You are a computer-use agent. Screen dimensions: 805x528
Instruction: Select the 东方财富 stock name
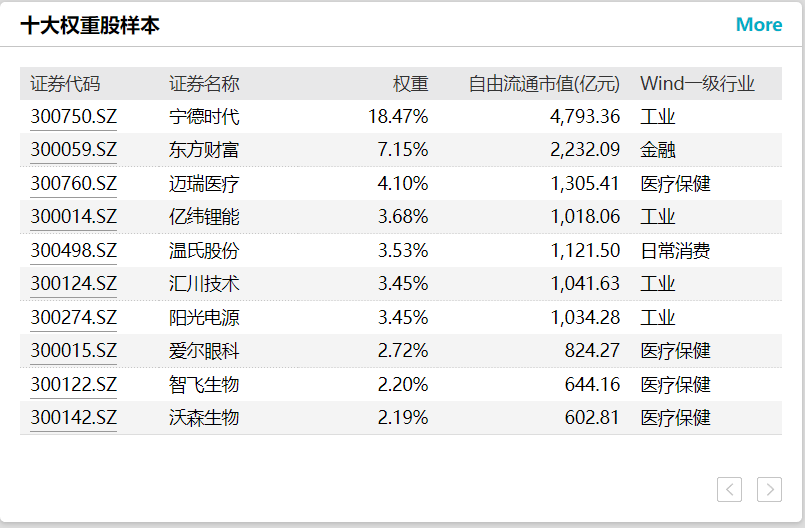pyautogui.click(x=204, y=150)
